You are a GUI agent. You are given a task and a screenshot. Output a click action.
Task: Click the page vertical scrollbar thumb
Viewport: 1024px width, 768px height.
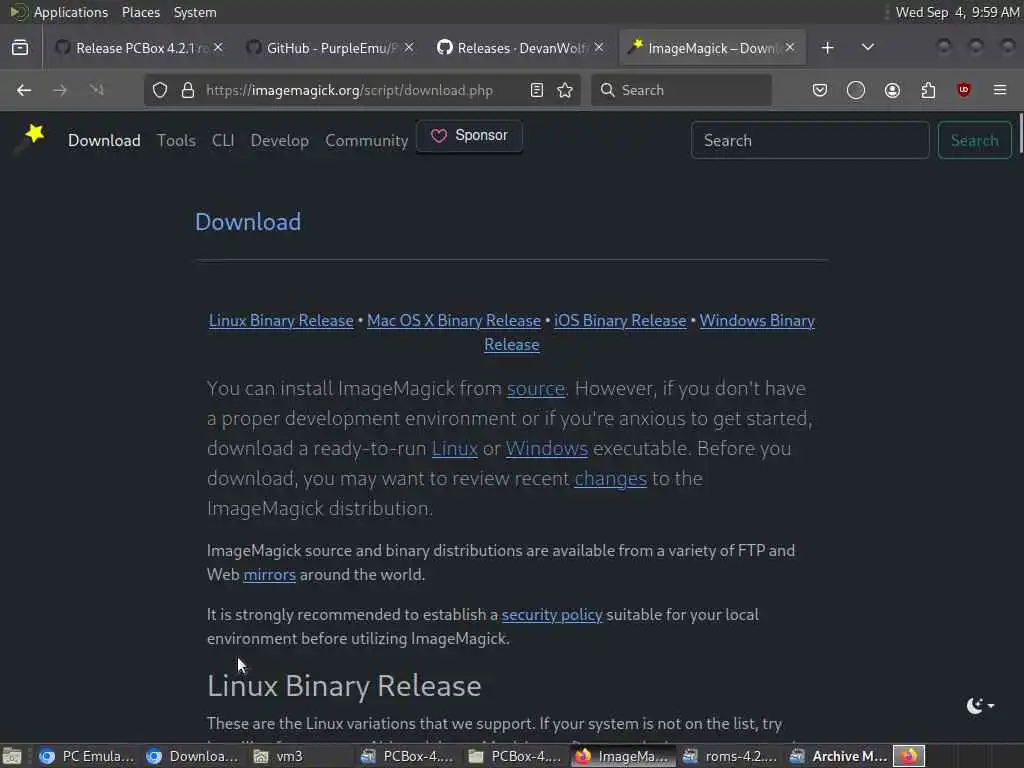coord(1020,135)
